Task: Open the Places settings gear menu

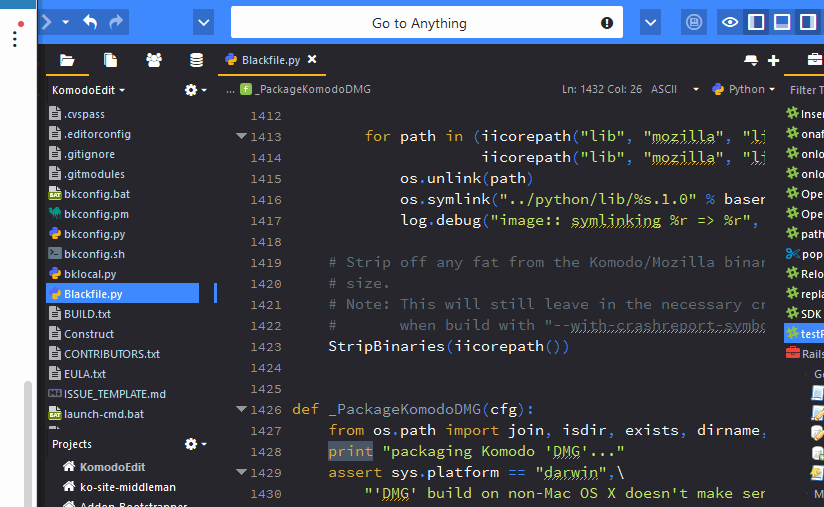Action: point(195,90)
